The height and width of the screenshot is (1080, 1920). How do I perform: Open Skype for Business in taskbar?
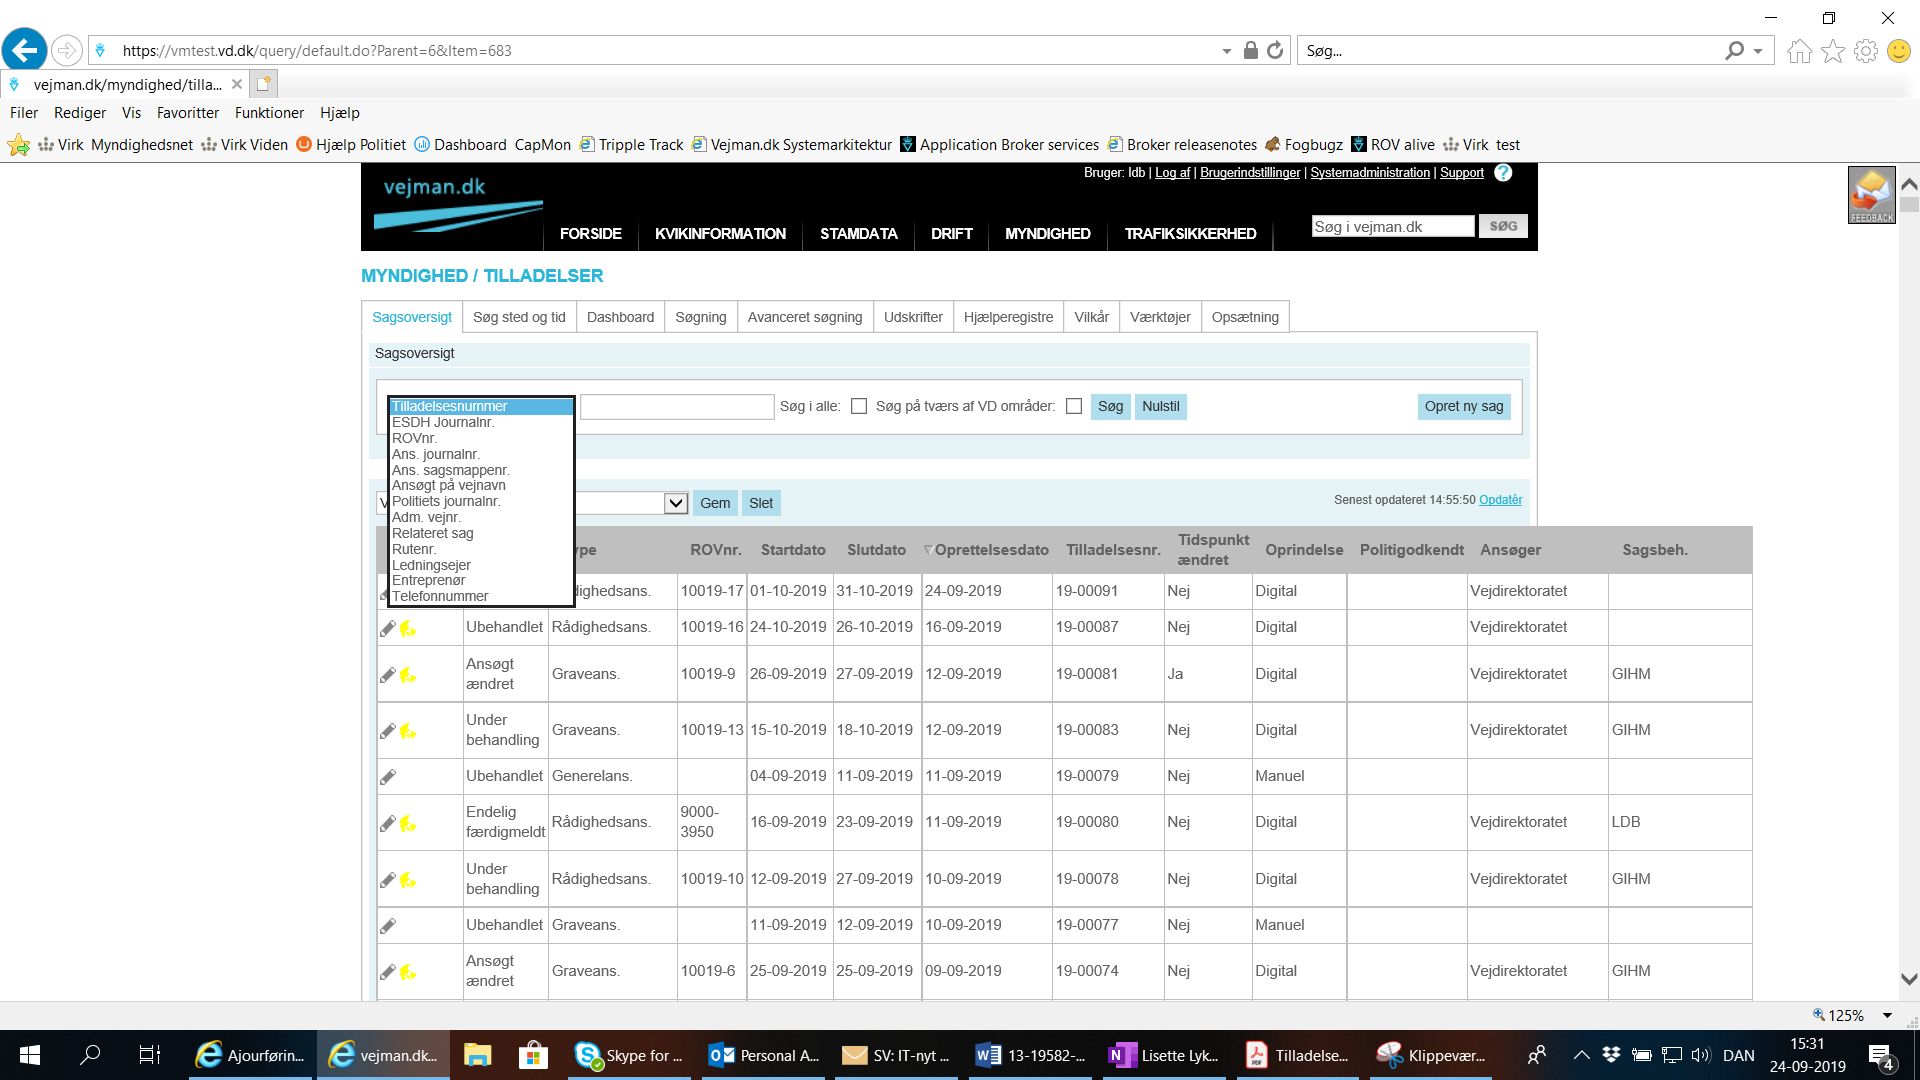coord(630,1055)
